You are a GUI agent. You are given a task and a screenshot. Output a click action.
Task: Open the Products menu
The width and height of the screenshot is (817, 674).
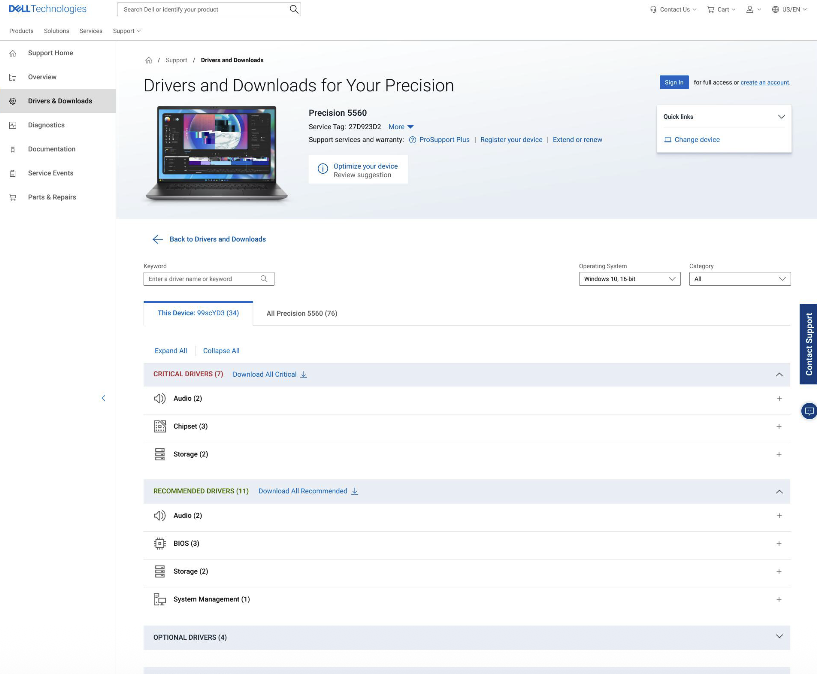tap(21, 31)
